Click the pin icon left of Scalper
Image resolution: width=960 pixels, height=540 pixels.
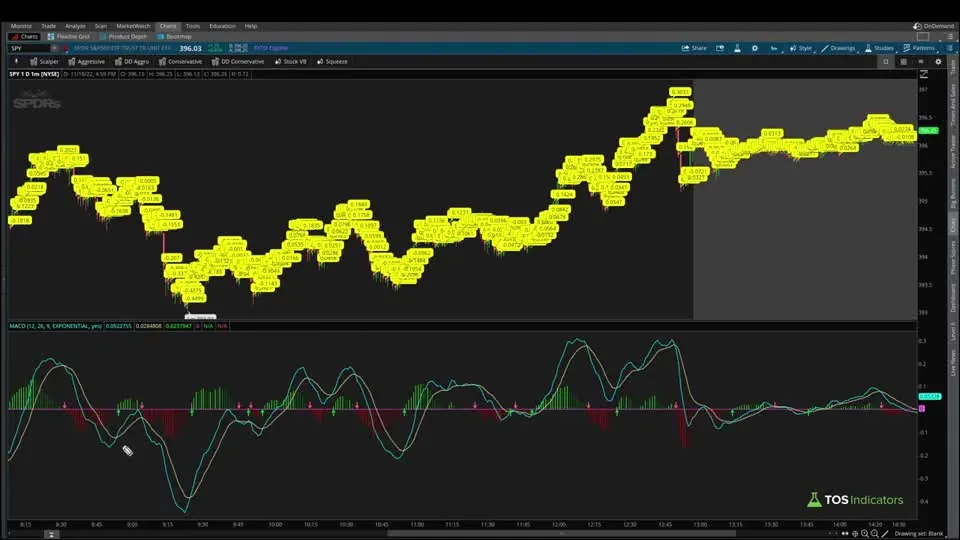[17, 62]
